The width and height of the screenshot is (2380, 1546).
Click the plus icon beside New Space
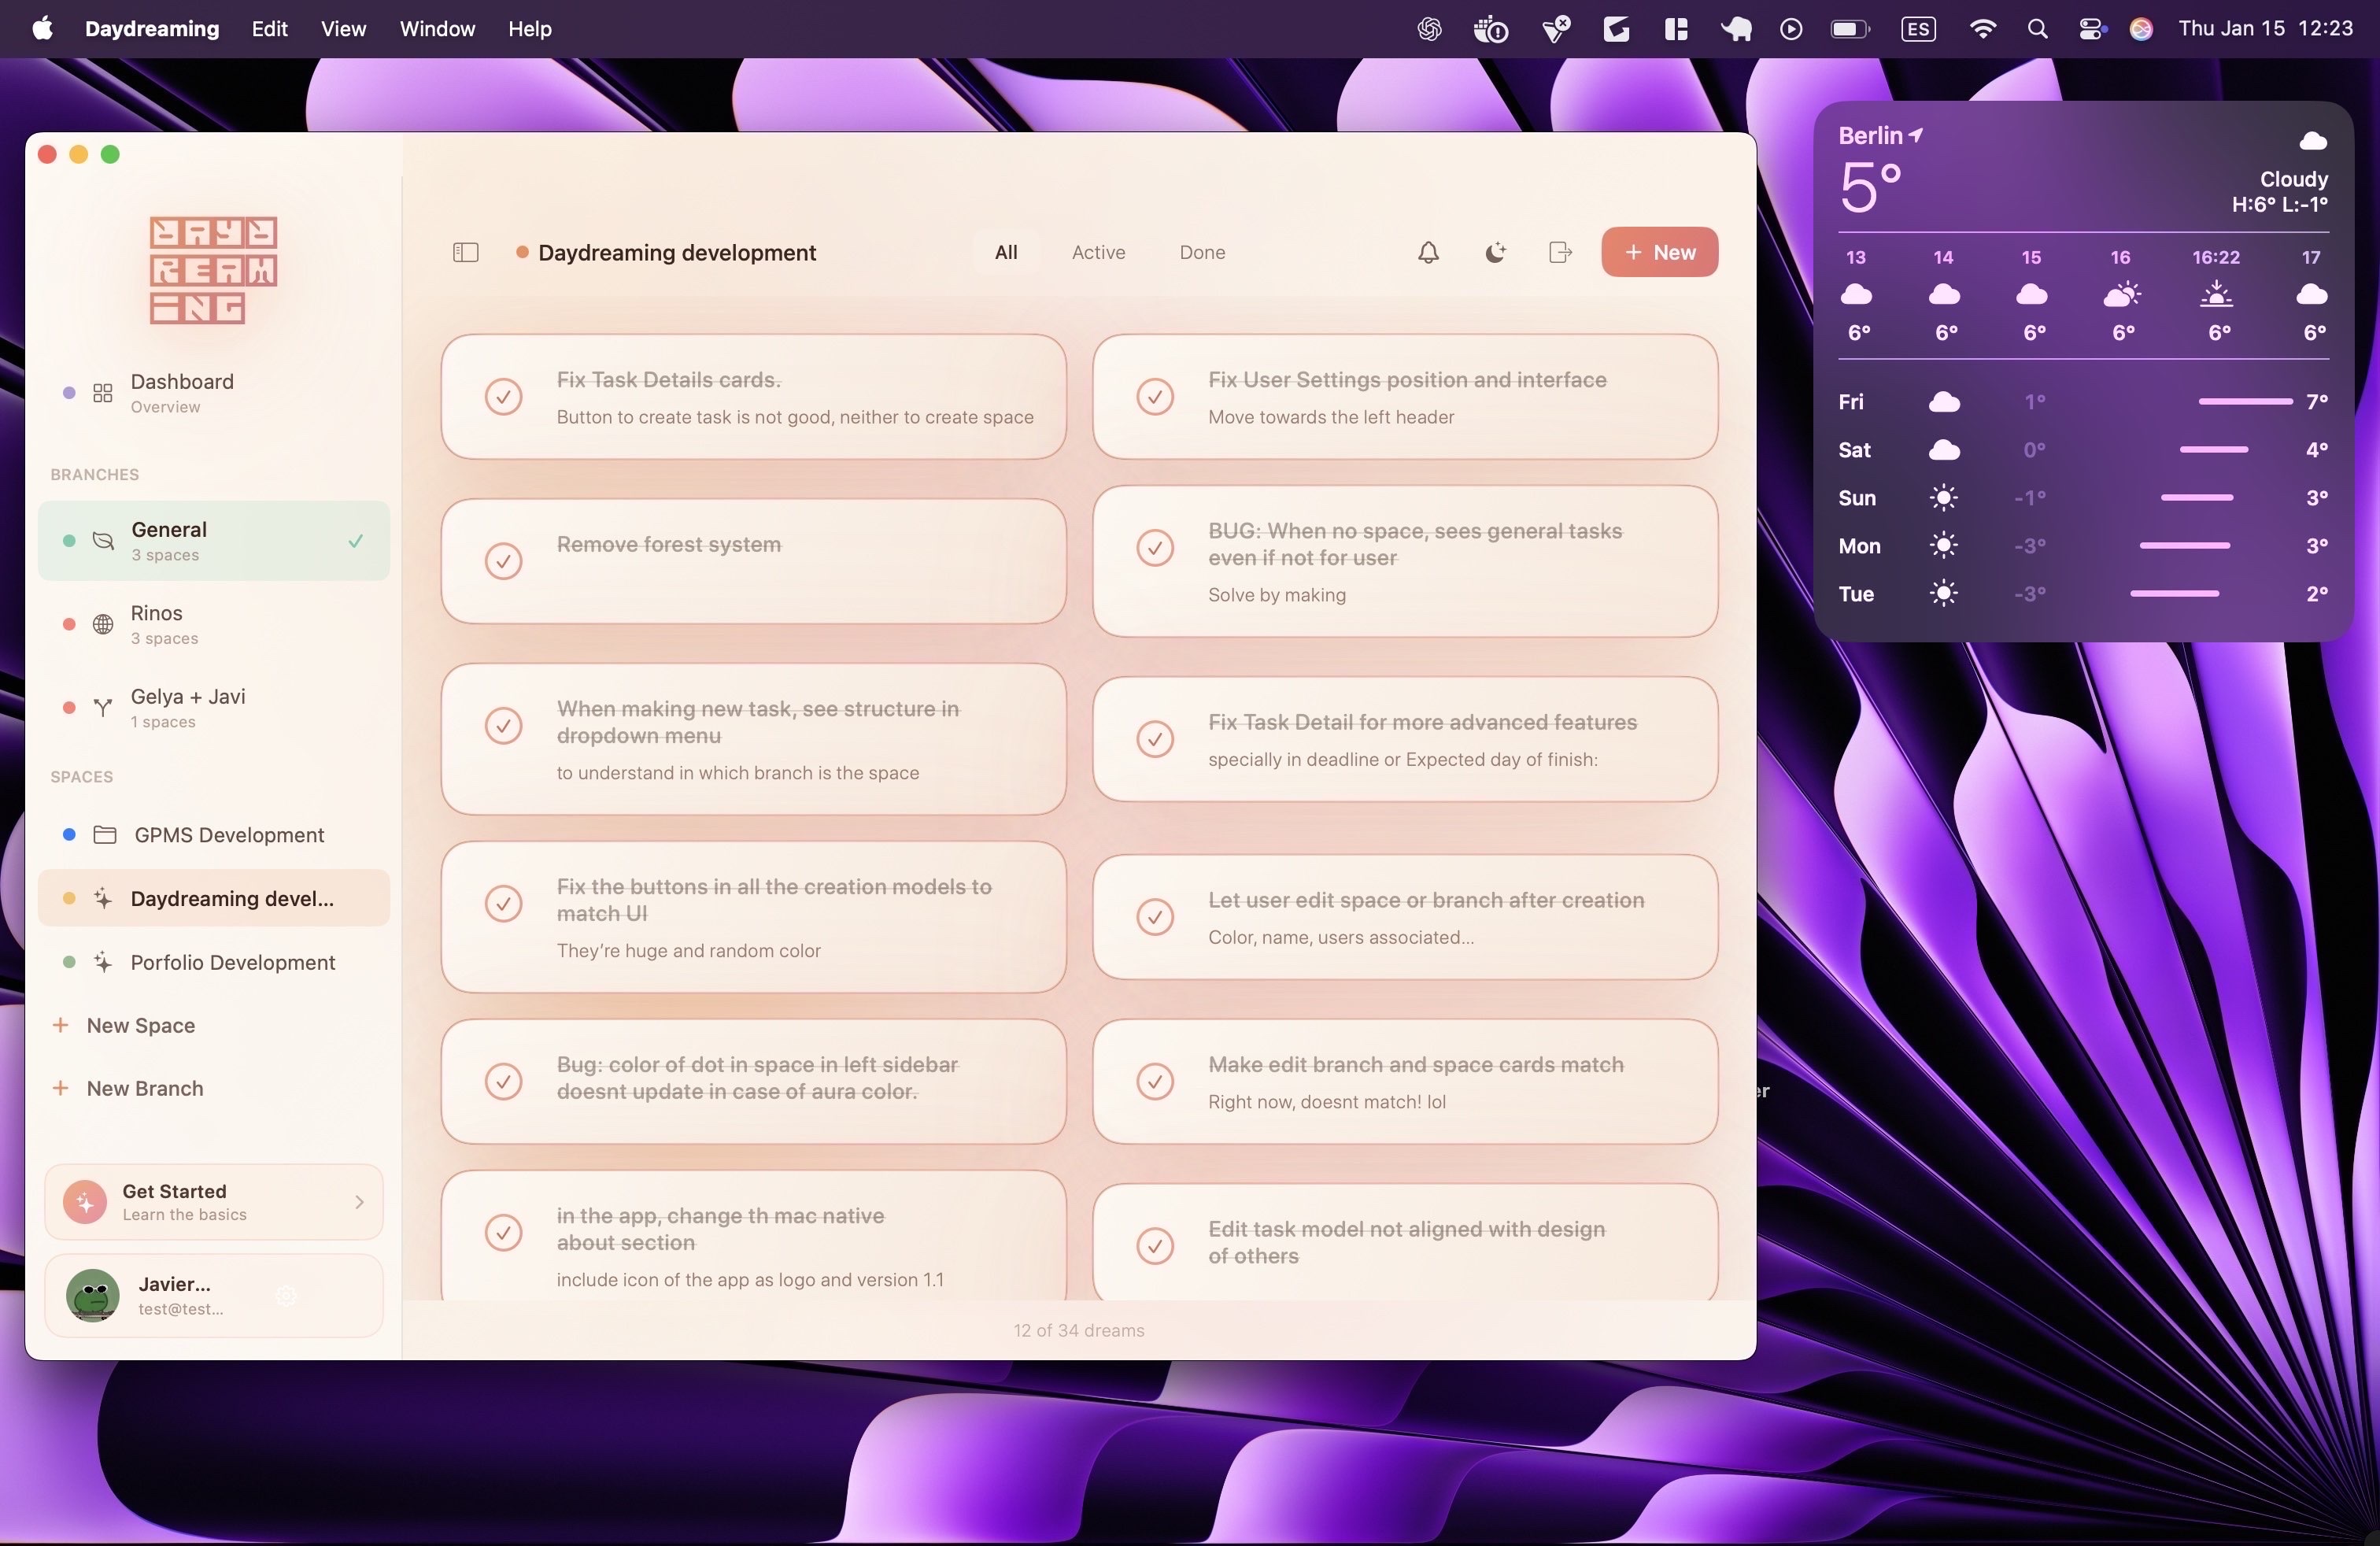click(x=60, y=1025)
